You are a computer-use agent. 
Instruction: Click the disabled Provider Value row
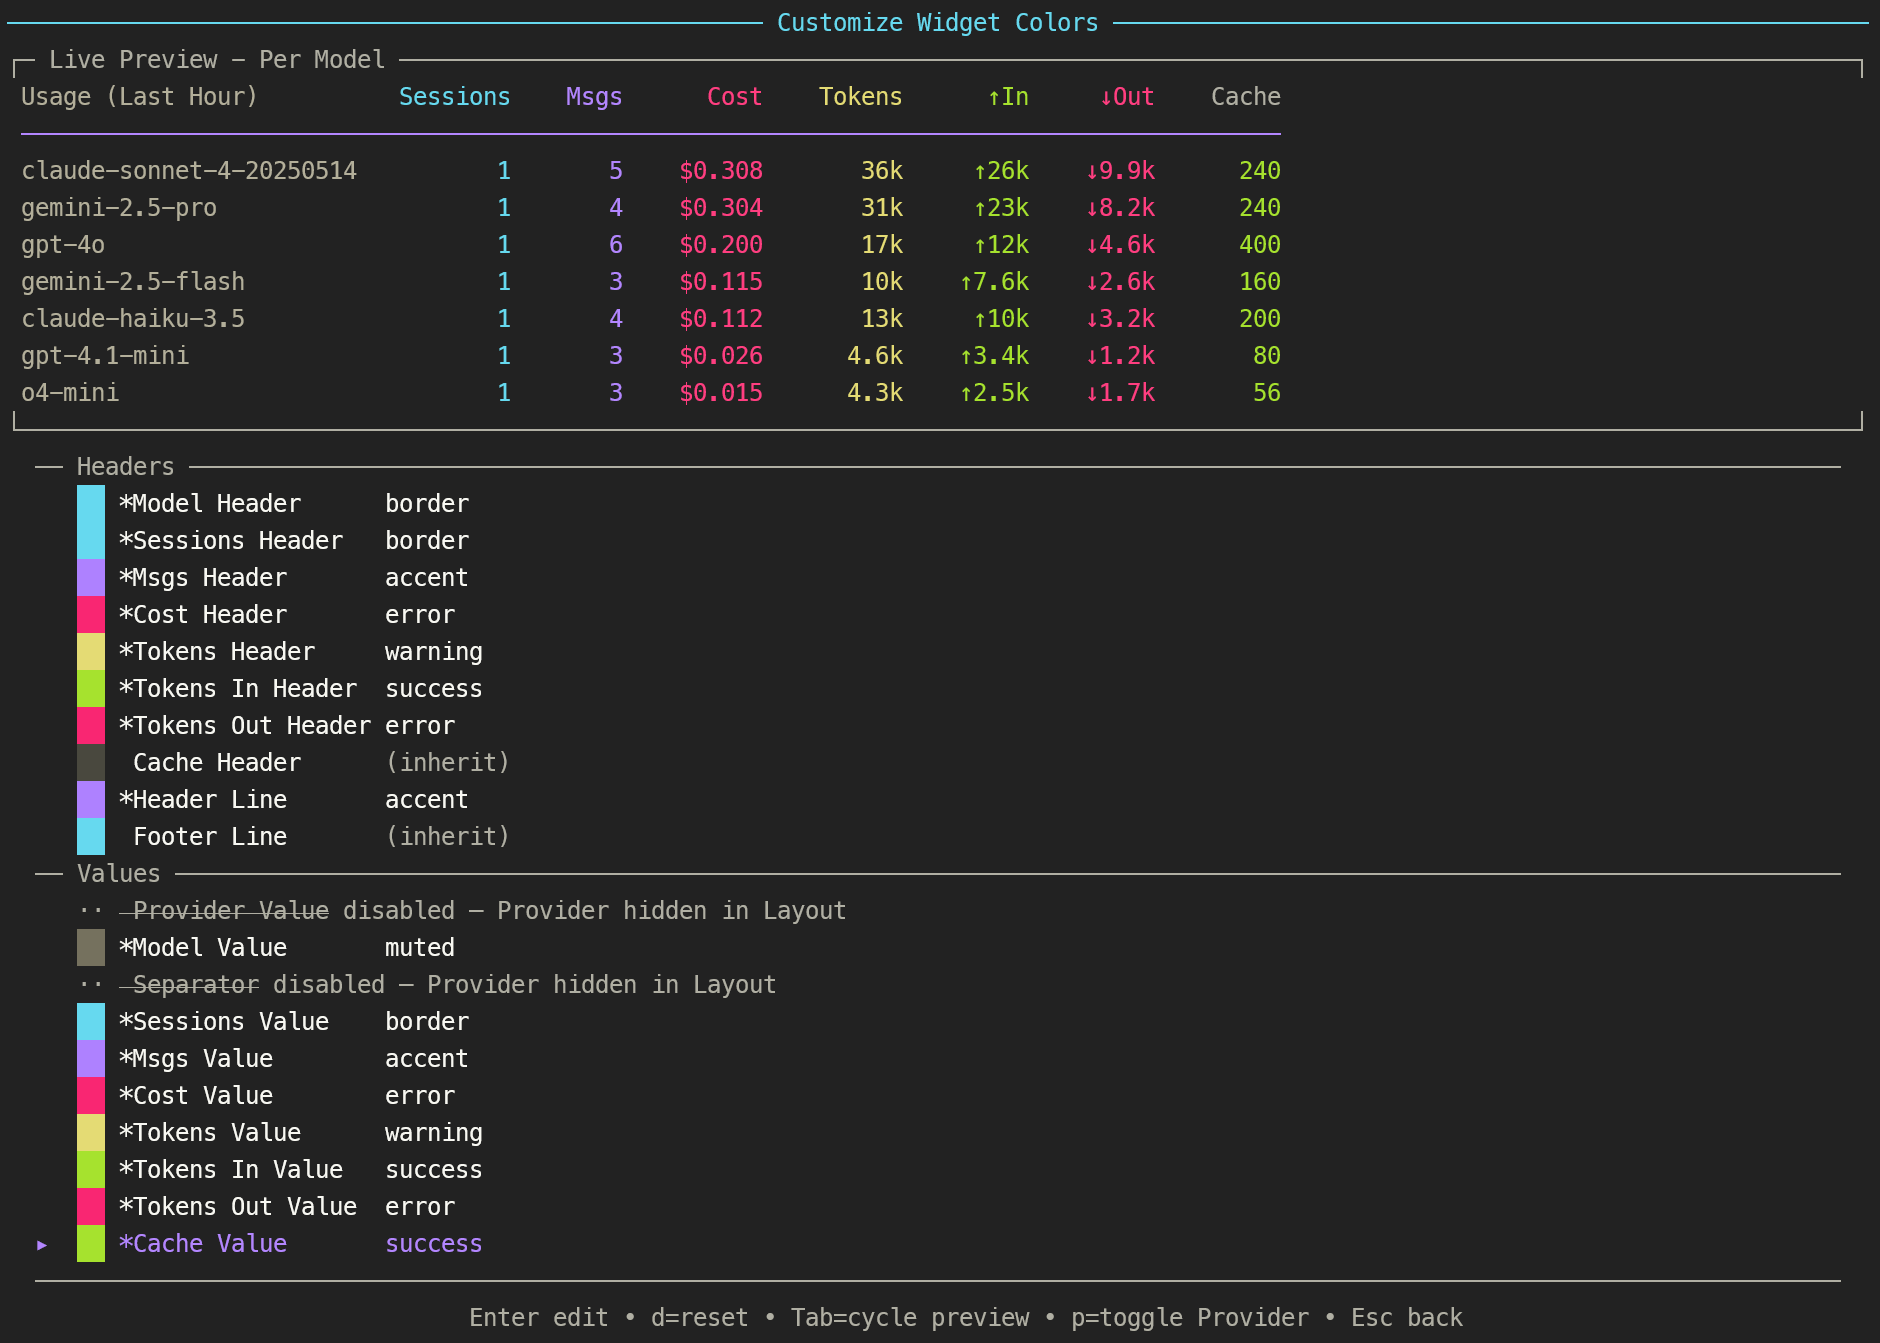(x=462, y=911)
